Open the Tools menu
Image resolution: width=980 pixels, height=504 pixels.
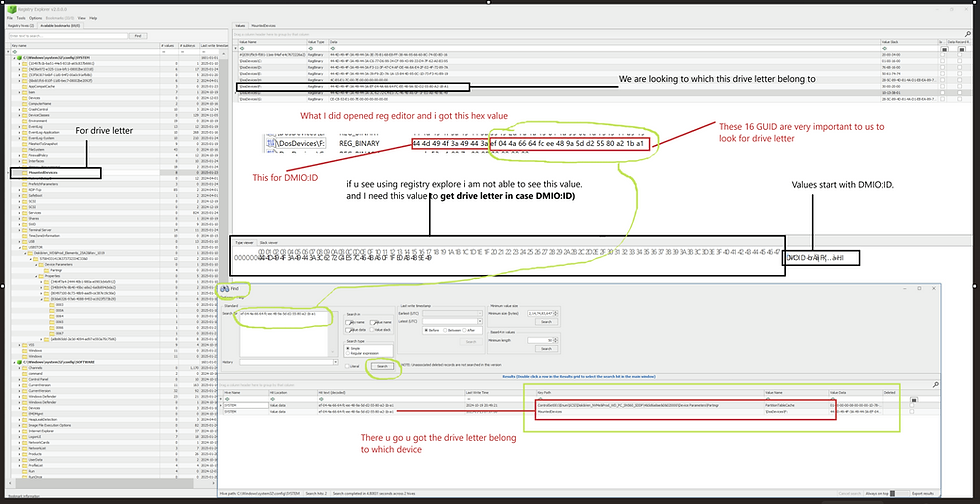coord(21,18)
